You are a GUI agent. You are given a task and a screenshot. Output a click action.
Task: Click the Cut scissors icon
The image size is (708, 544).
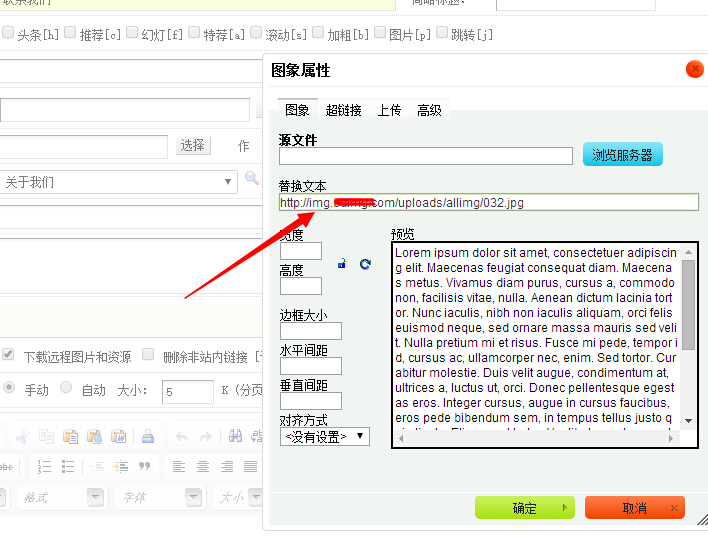(22, 437)
